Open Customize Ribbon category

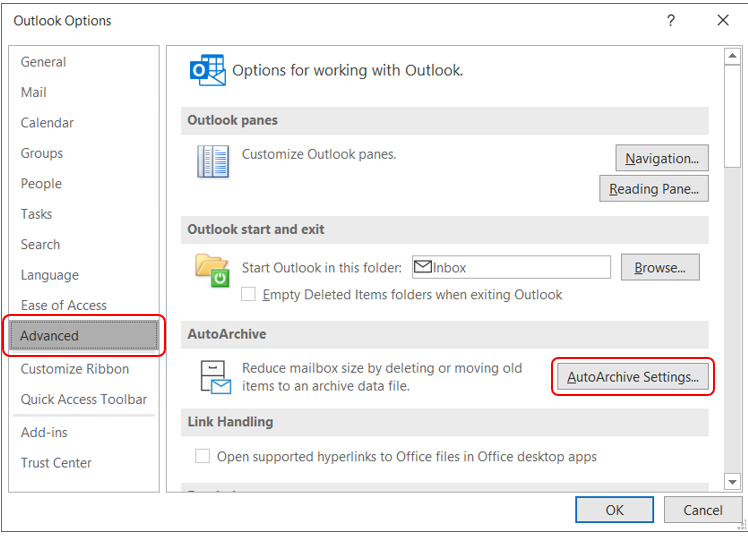[x=75, y=369]
